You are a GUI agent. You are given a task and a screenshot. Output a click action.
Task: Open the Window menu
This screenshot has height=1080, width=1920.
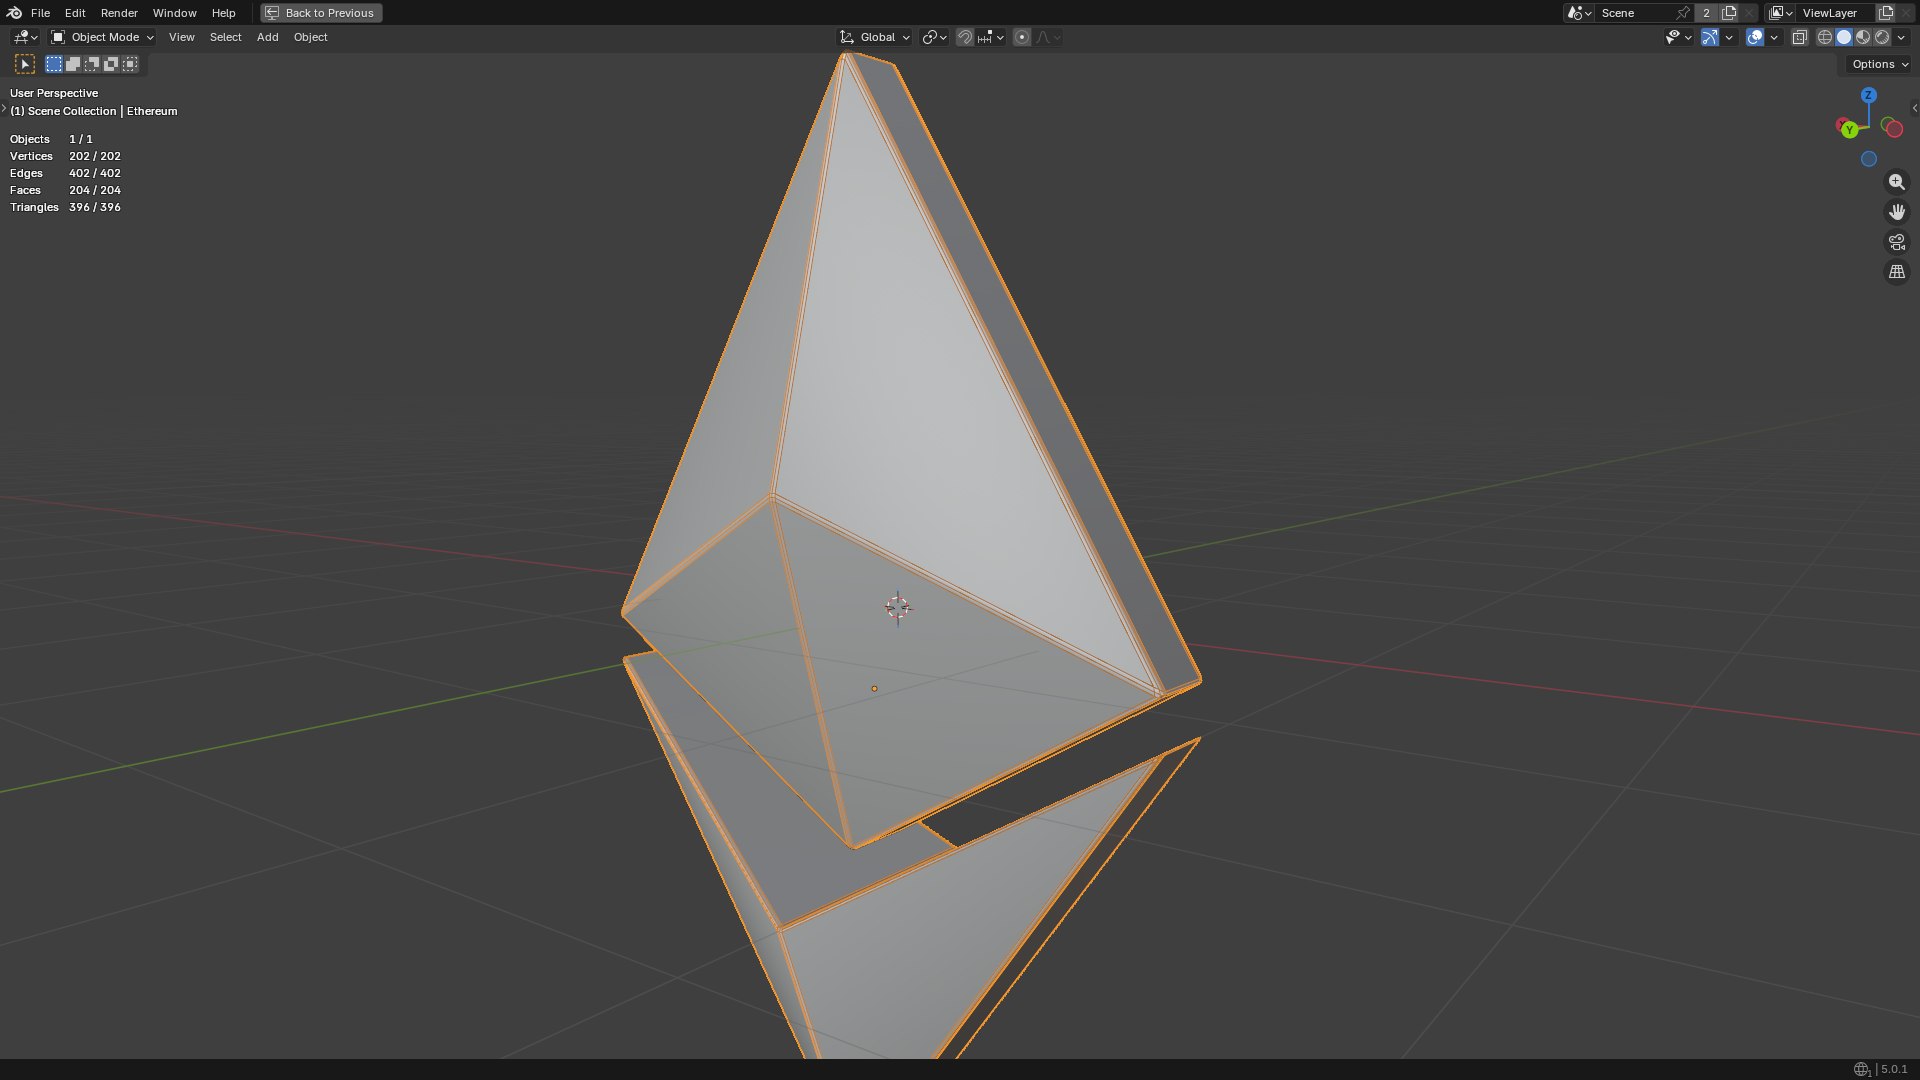(174, 13)
